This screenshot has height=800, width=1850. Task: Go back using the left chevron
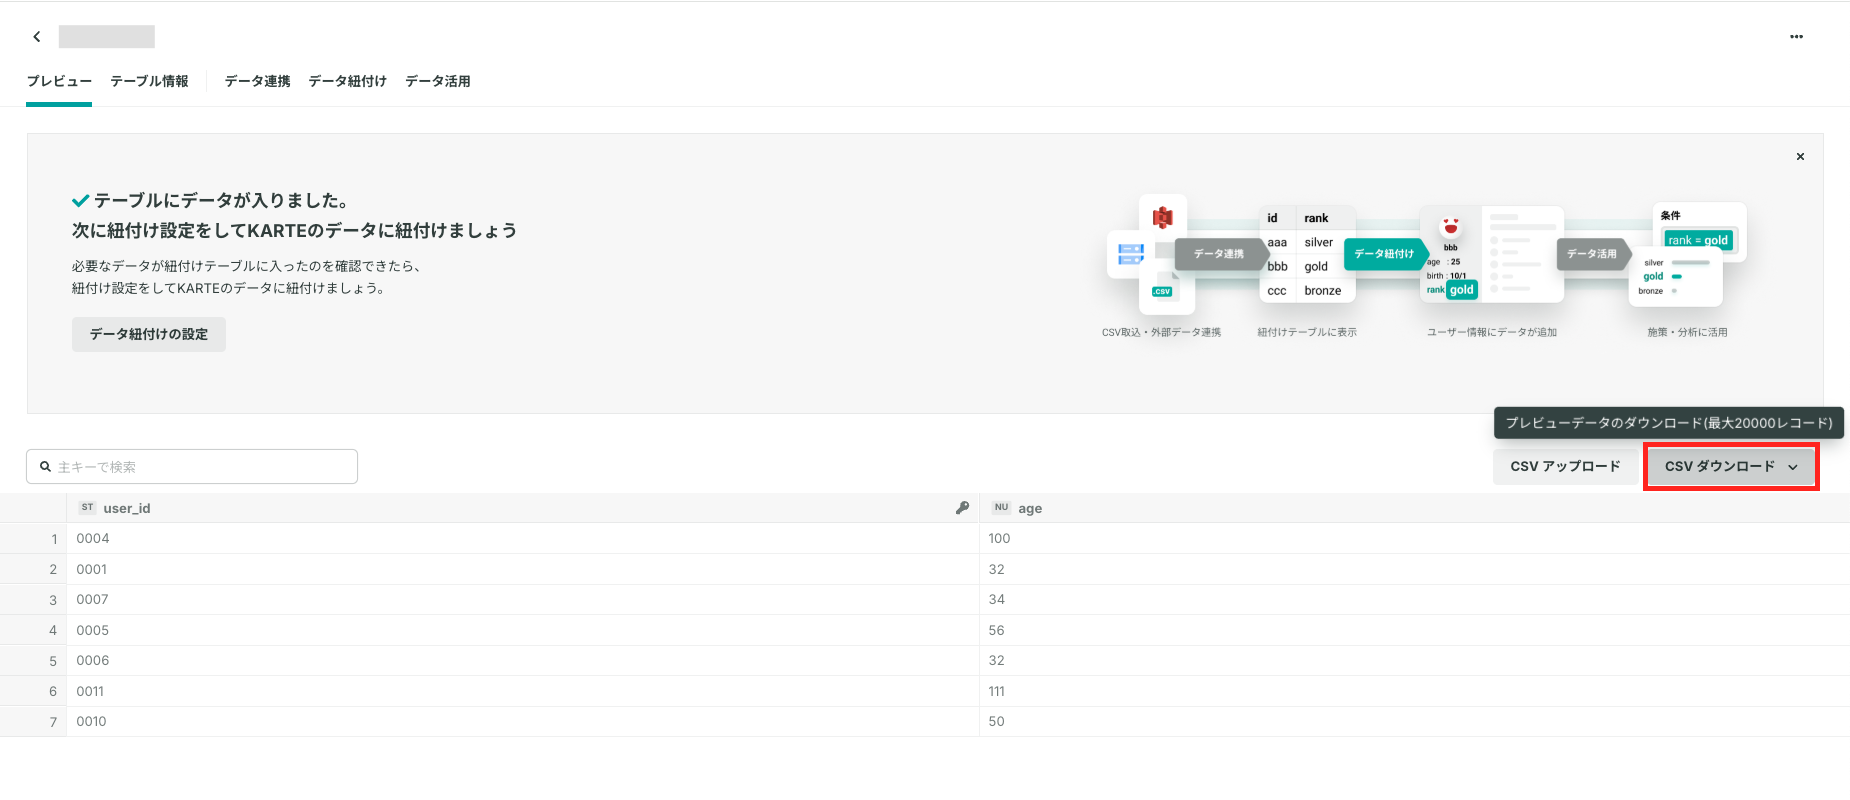click(x=37, y=37)
